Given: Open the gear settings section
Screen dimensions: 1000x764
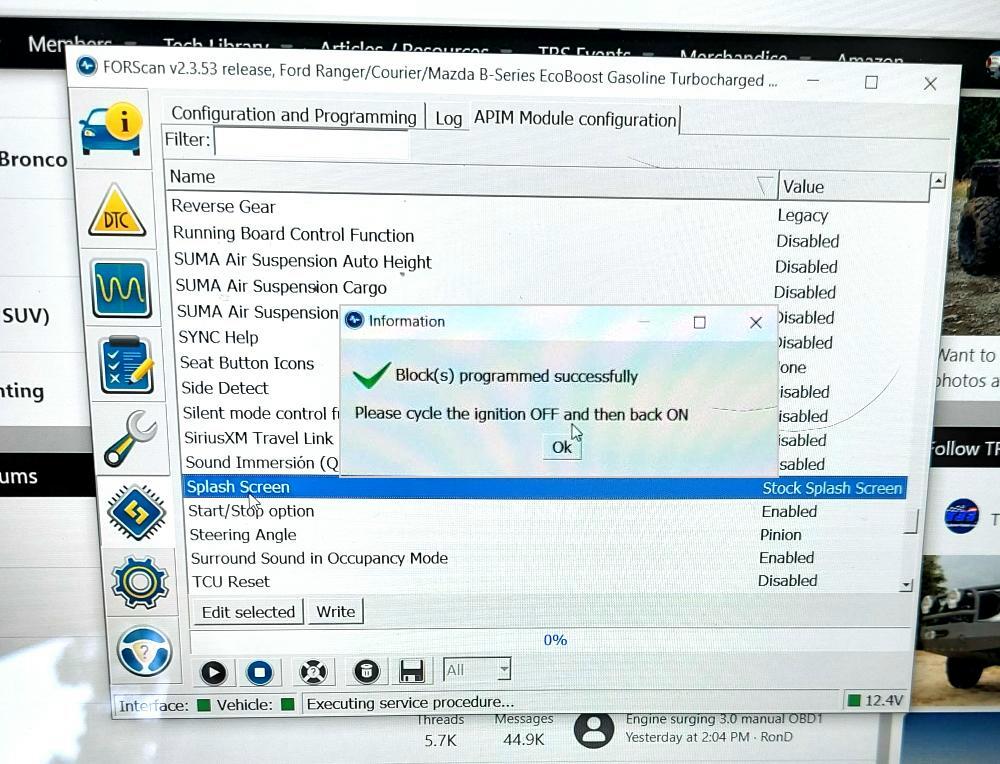Looking at the screenshot, I should [x=140, y=582].
